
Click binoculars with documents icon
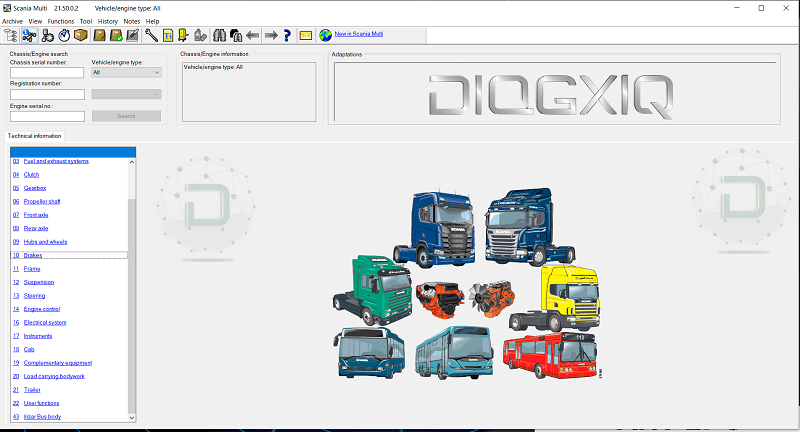236,35
